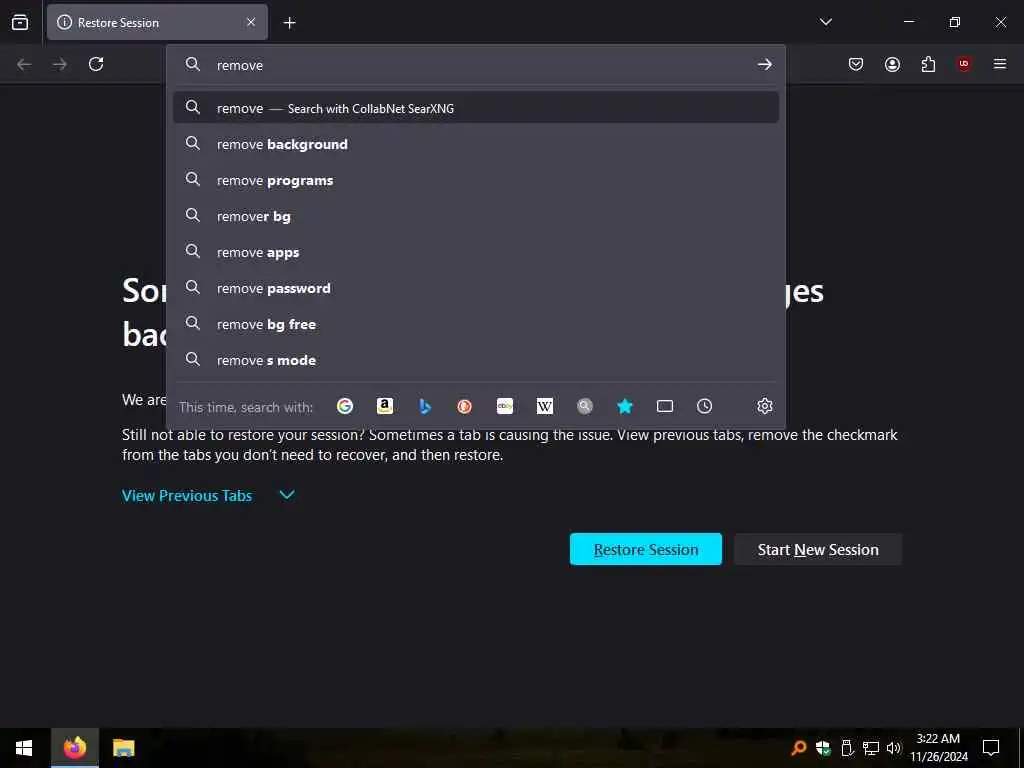Select "remove — Search with CollabNet SearXNG" suggestion
1024x768 pixels.
pyautogui.click(x=475, y=108)
